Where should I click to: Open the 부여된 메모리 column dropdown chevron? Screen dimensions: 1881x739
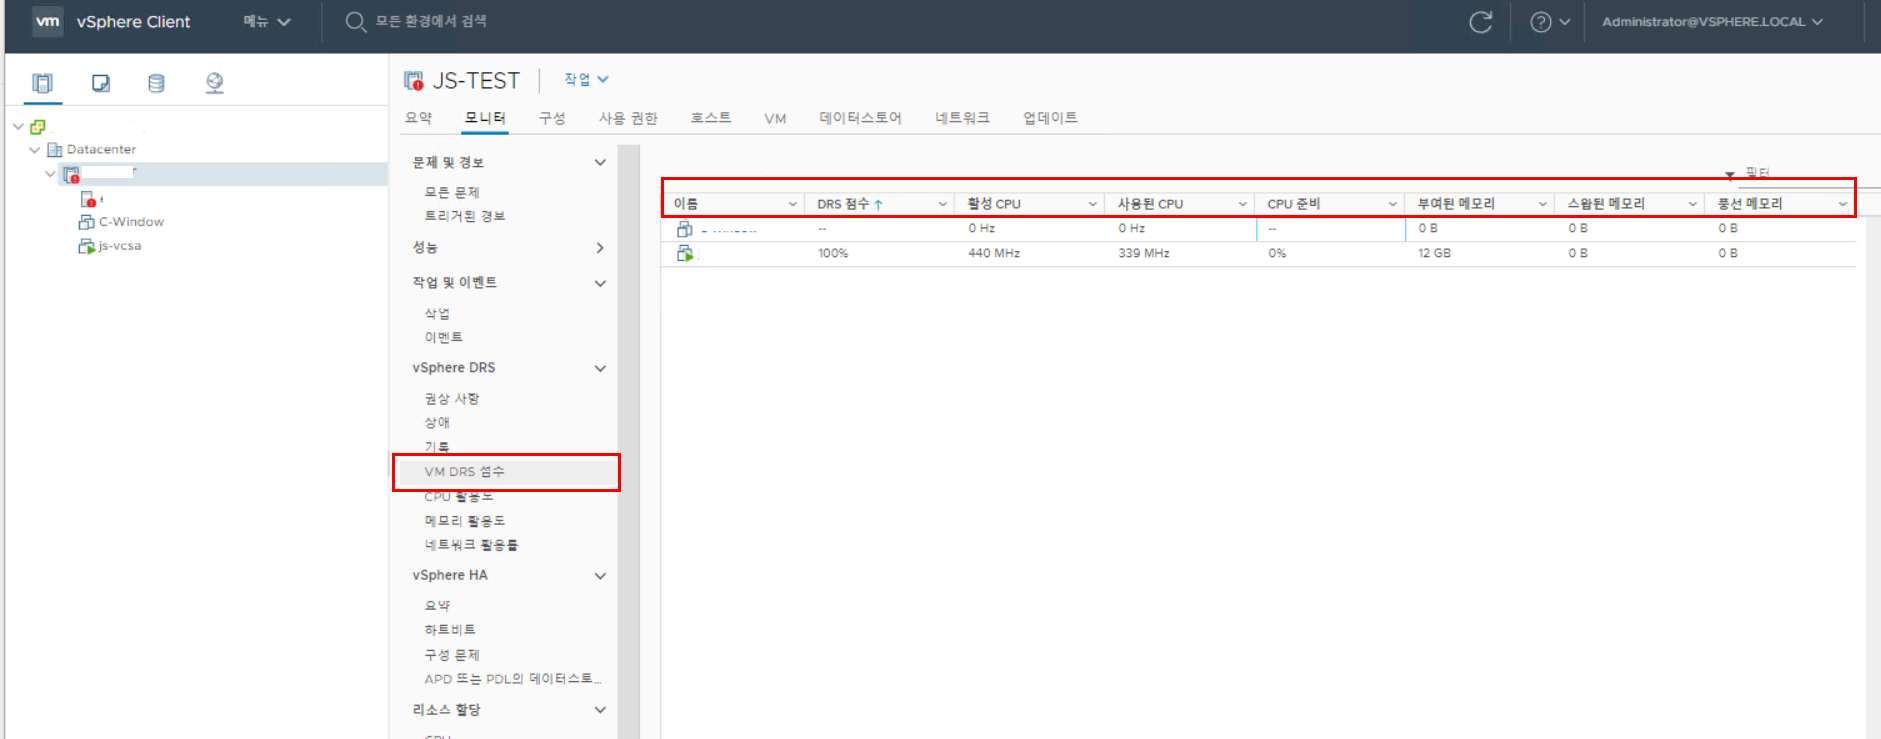click(x=1542, y=204)
